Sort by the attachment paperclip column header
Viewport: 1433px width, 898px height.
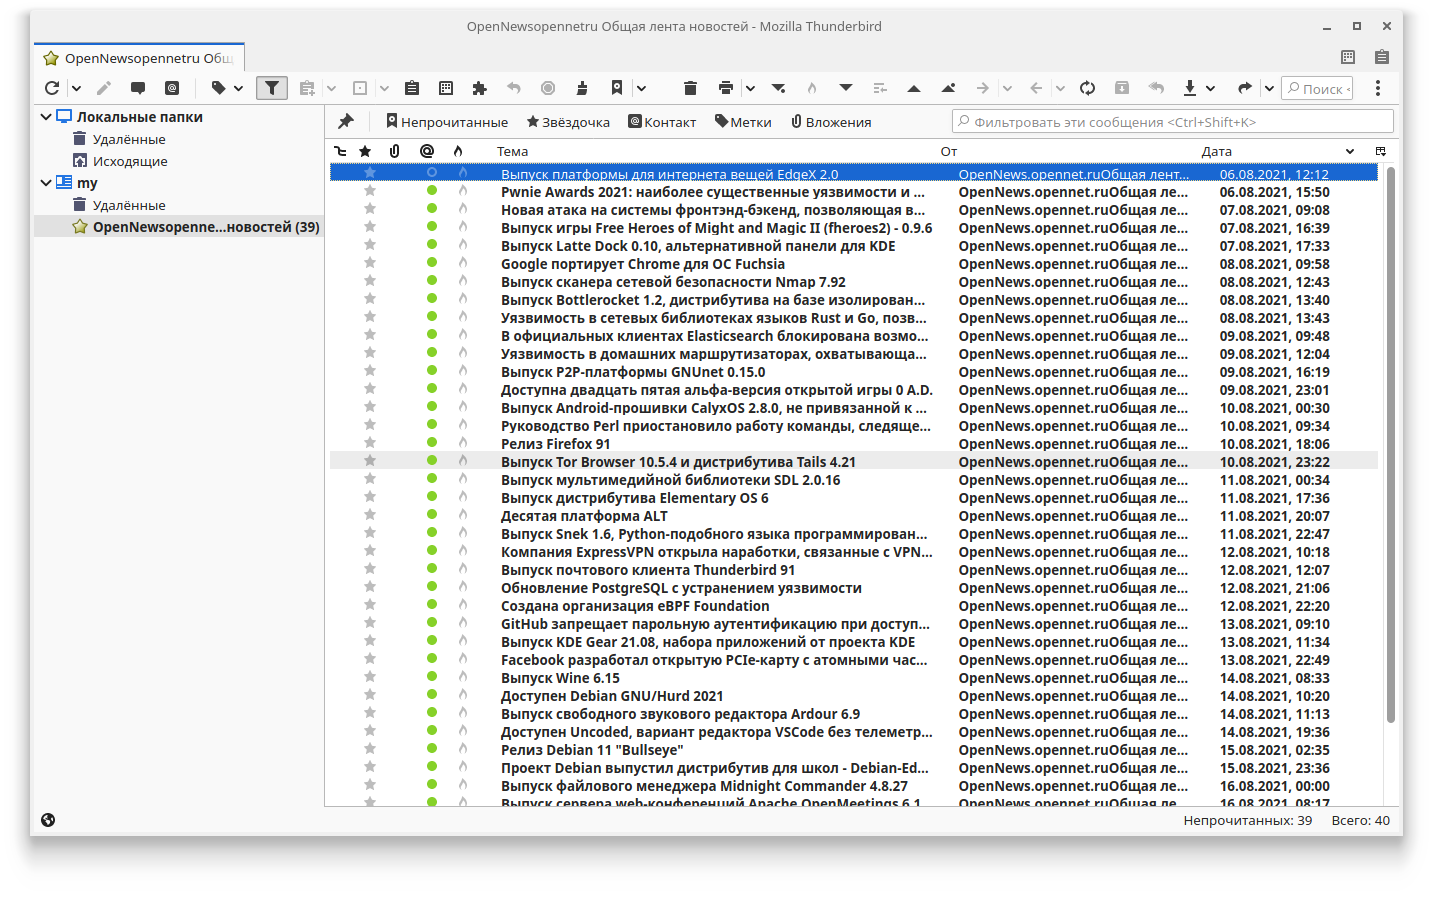pos(395,151)
